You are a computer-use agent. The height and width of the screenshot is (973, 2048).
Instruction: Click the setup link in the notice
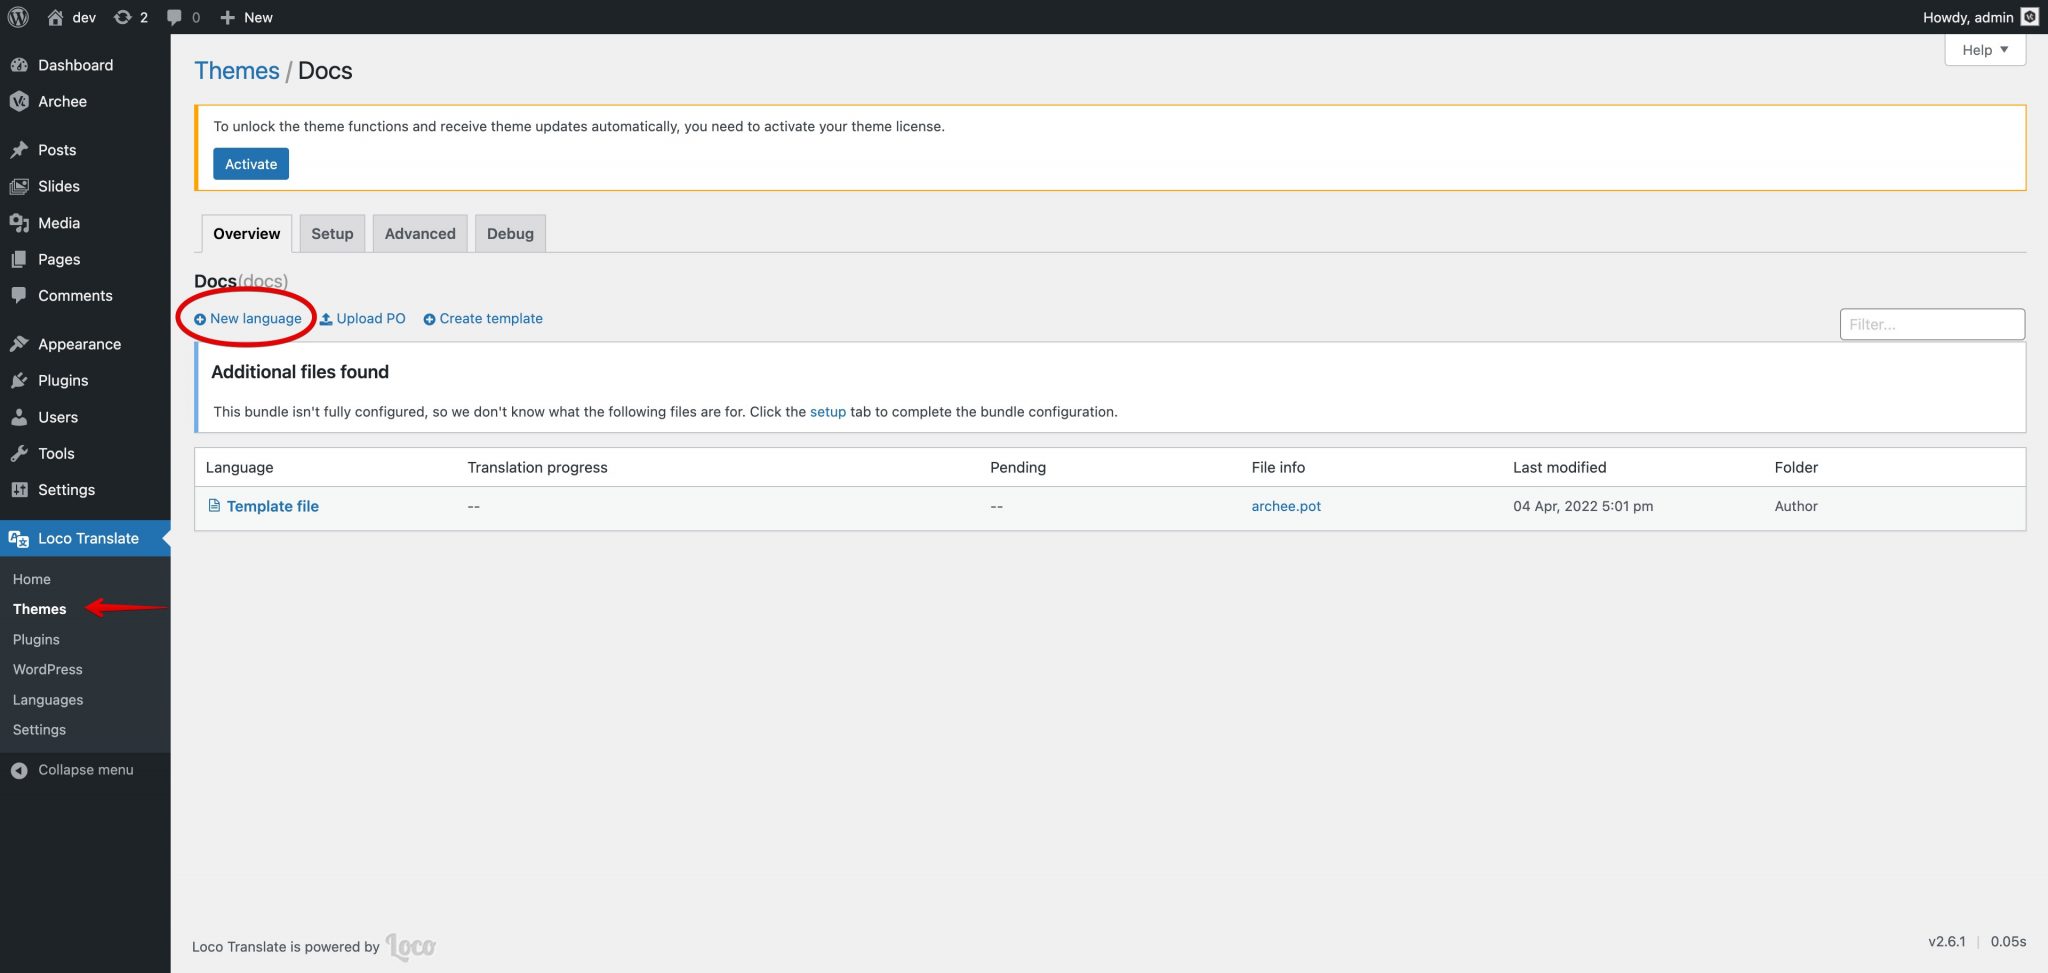828,412
